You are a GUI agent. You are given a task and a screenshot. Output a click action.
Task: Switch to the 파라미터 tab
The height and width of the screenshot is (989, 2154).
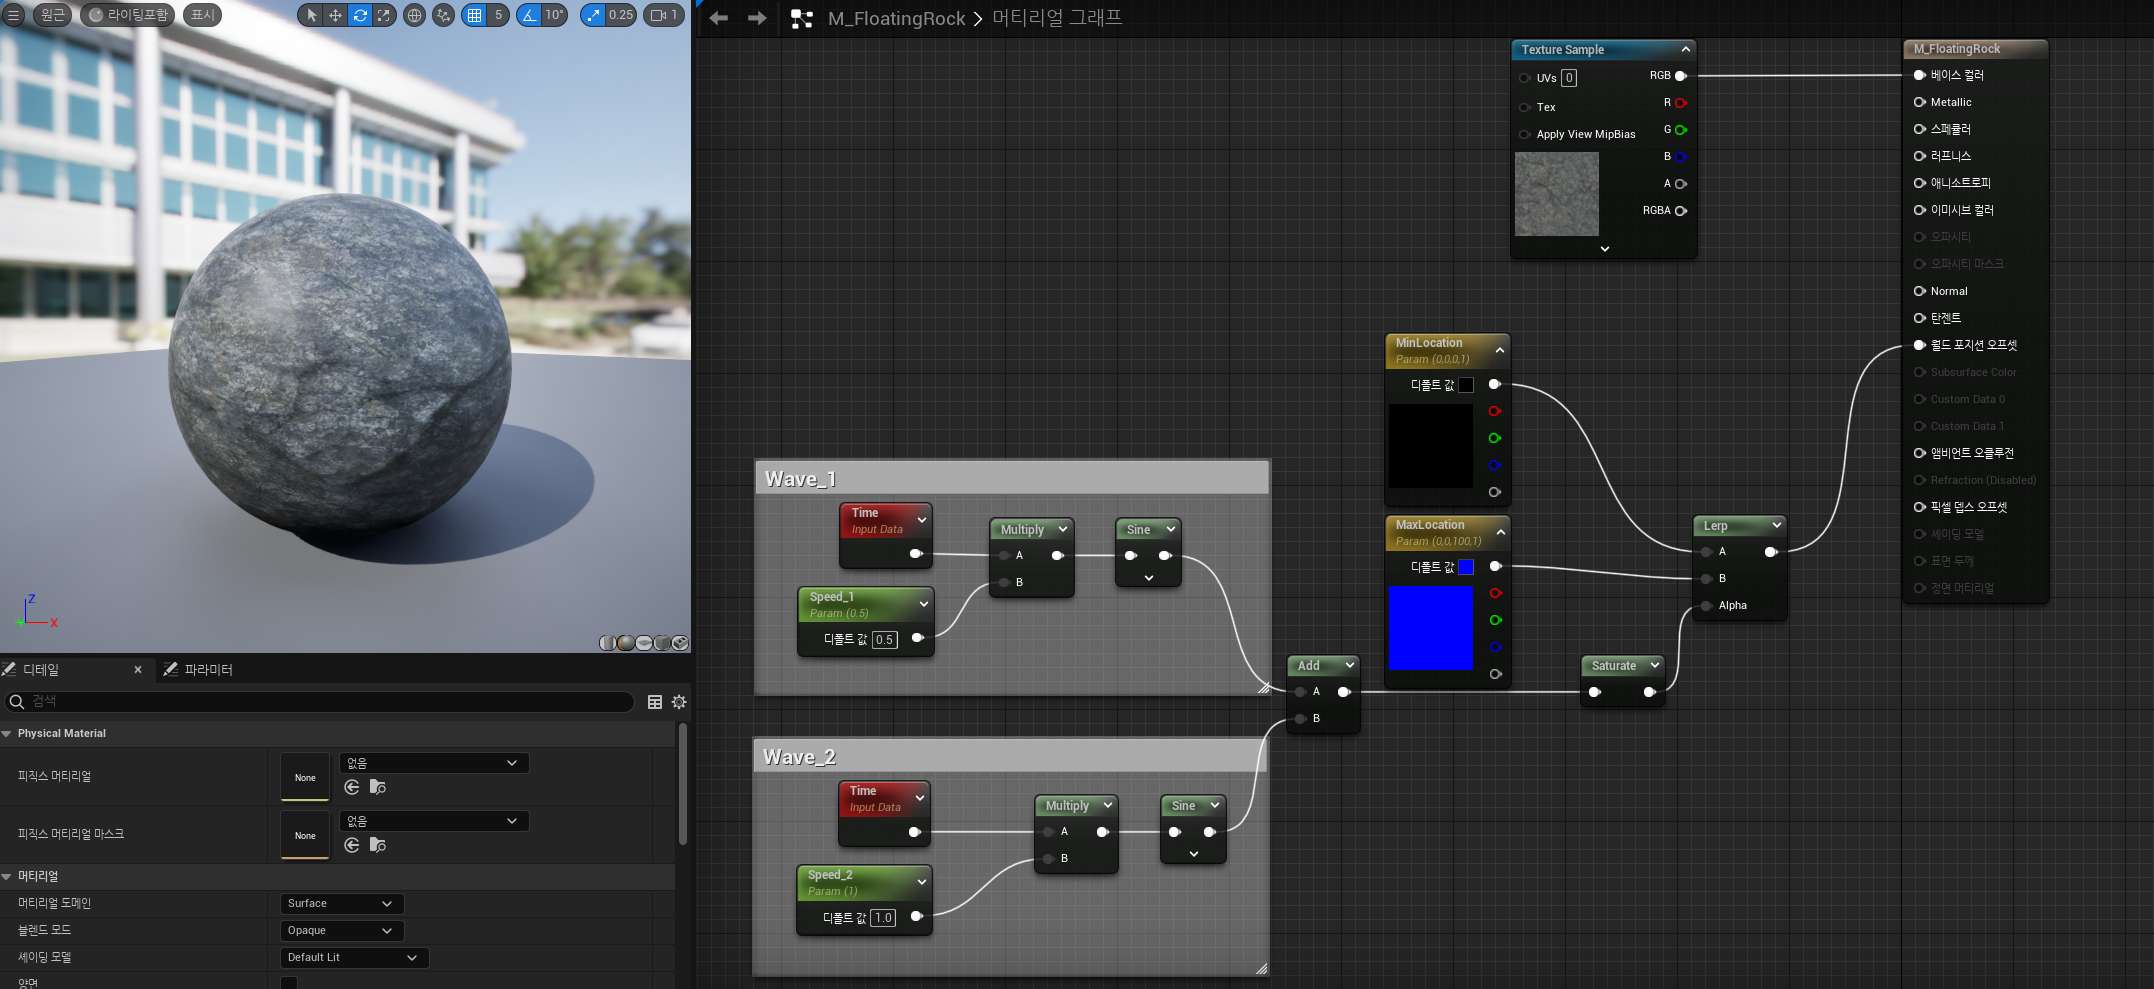198,670
